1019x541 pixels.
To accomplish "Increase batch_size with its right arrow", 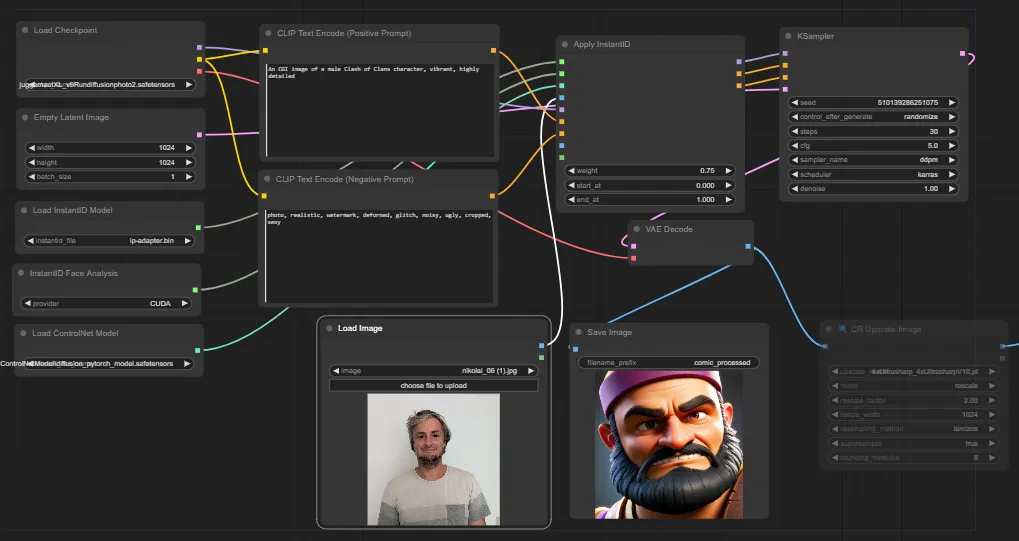I will (189, 177).
